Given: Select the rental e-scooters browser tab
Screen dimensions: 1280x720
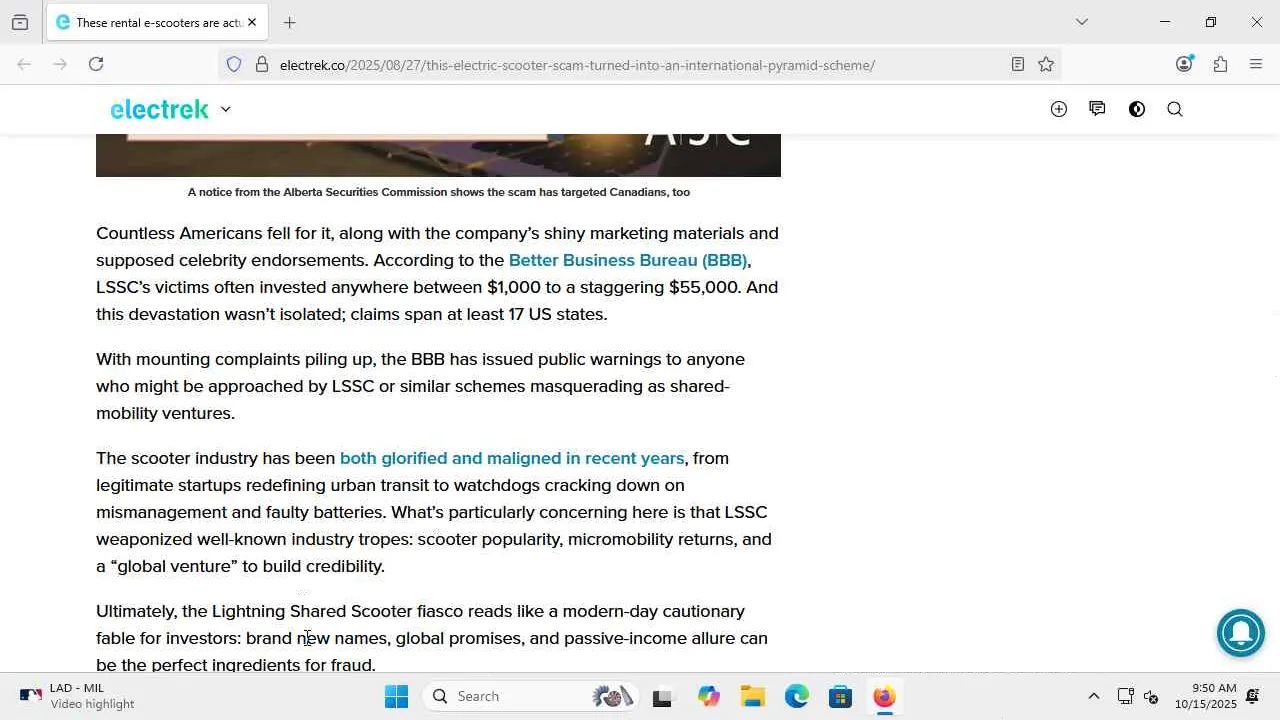Looking at the screenshot, I should 157,22.
